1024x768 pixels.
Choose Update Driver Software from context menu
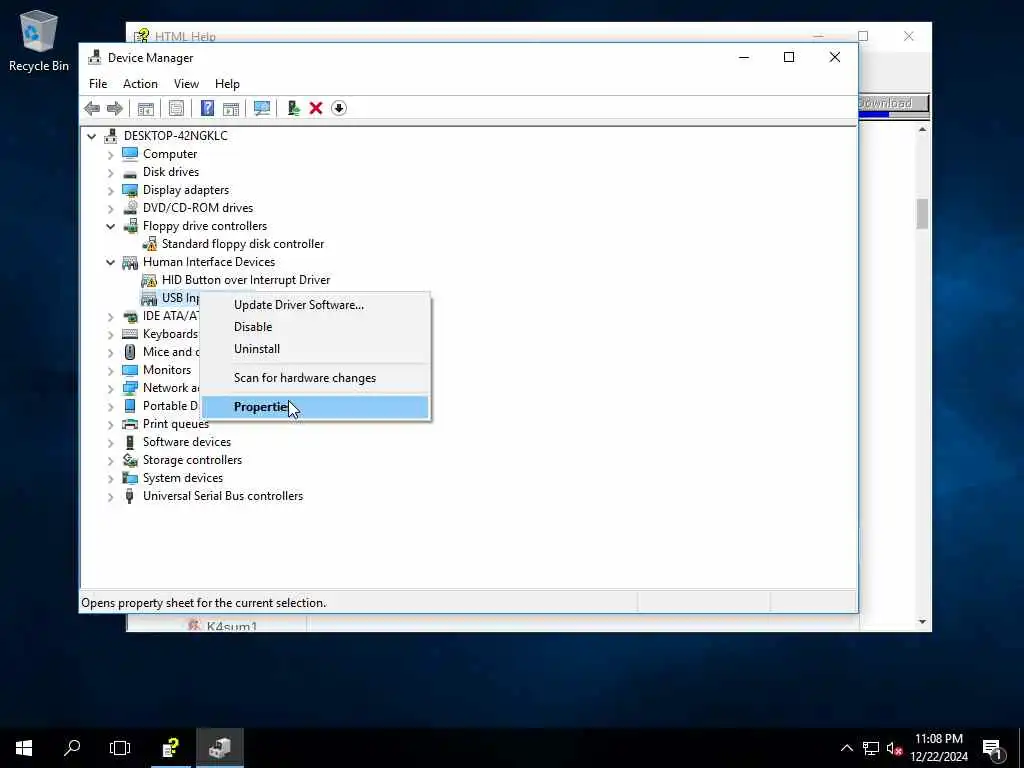point(315,305)
